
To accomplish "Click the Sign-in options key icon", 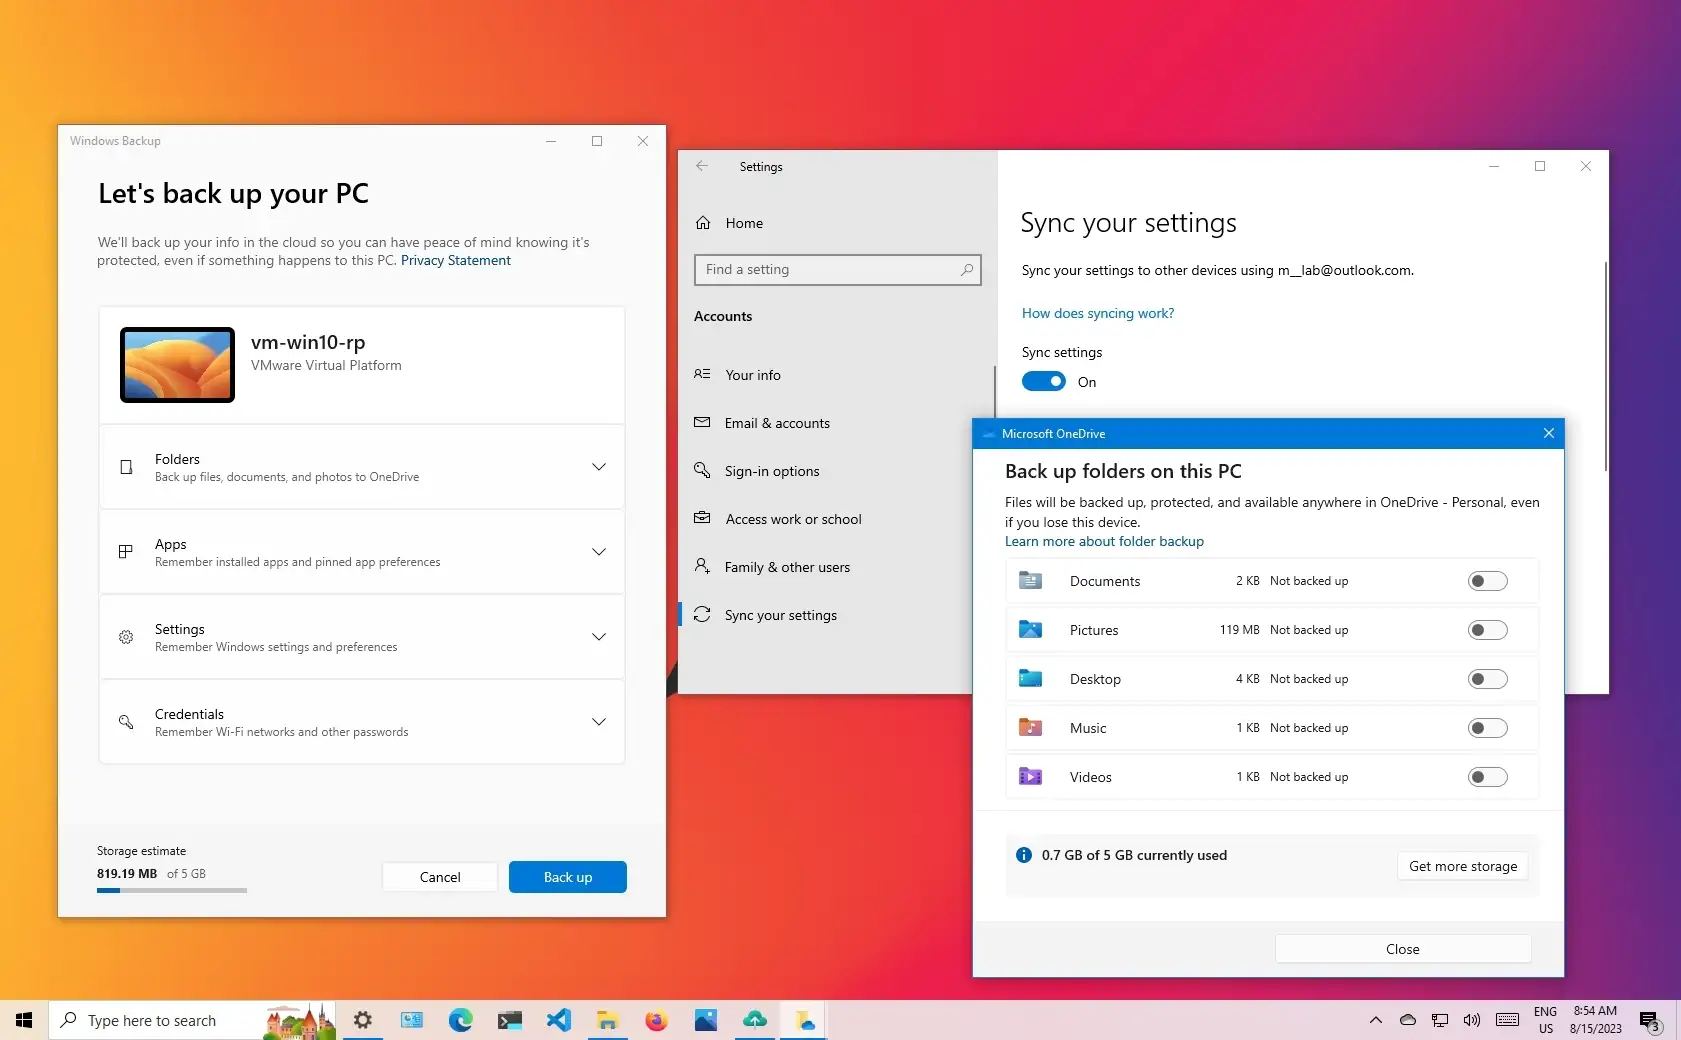I will 702,470.
